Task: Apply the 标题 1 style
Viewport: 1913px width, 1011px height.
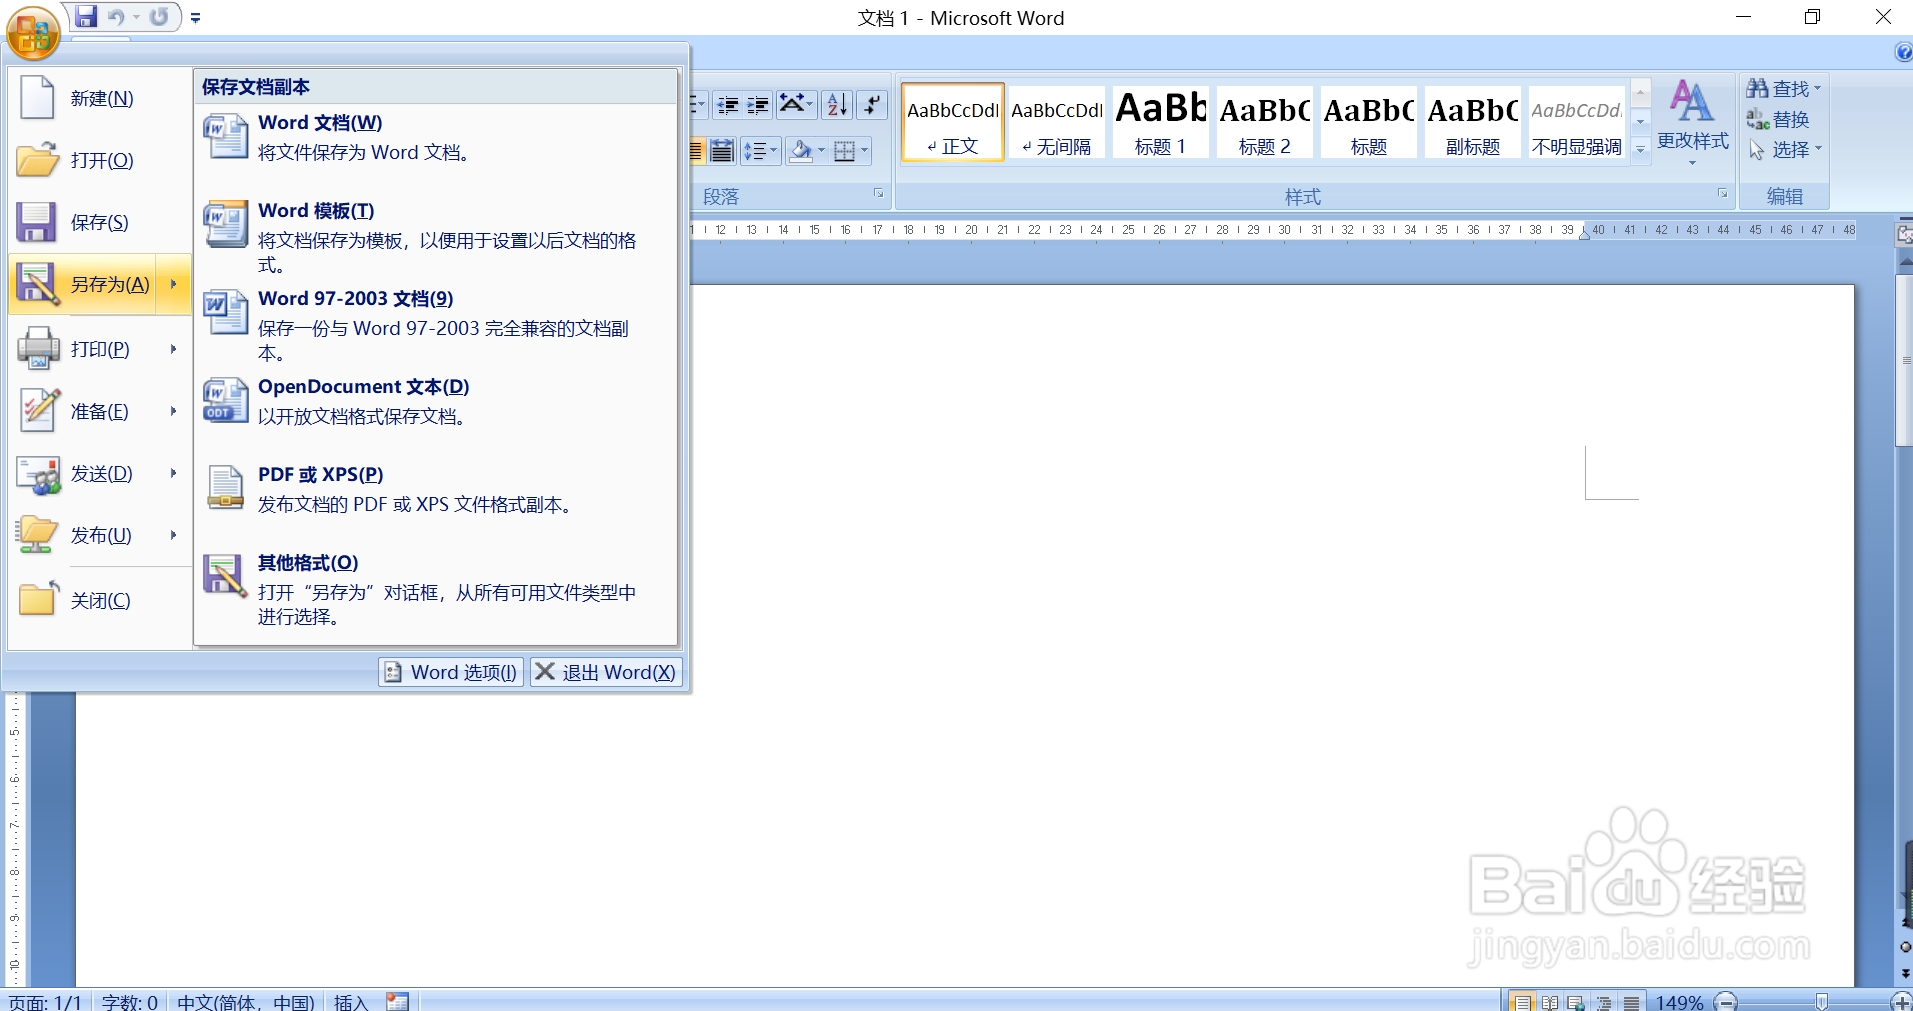Action: click(x=1161, y=122)
